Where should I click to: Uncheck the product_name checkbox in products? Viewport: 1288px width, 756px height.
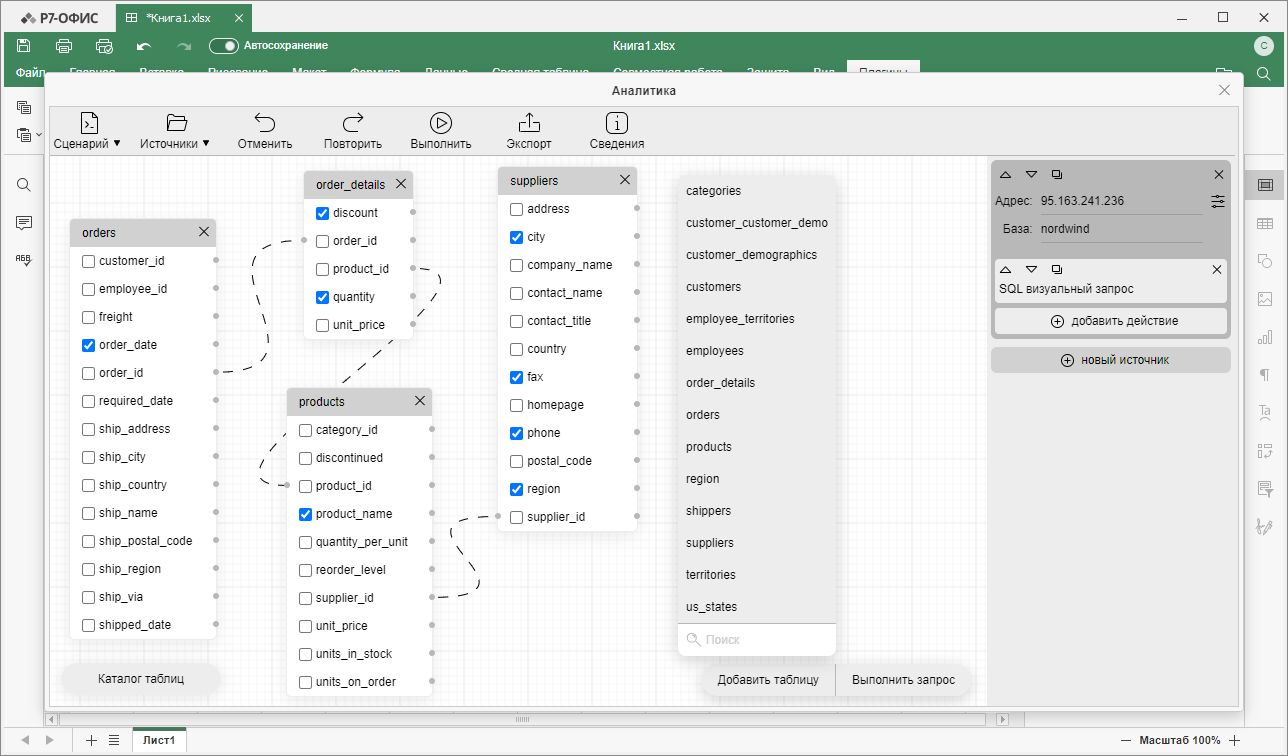(306, 514)
